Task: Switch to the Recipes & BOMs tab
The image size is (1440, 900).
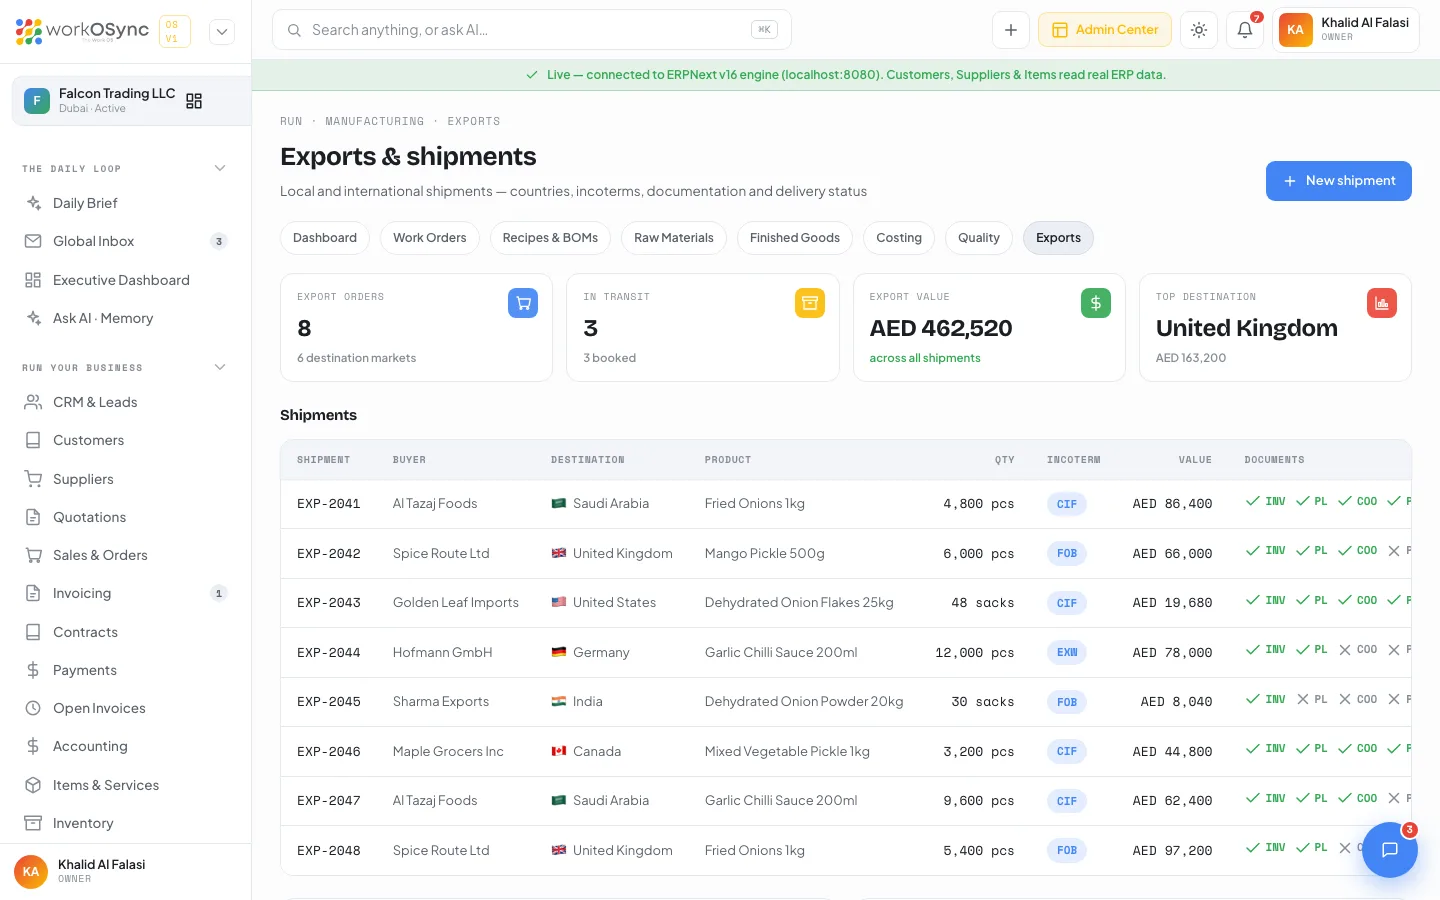Action: (550, 238)
